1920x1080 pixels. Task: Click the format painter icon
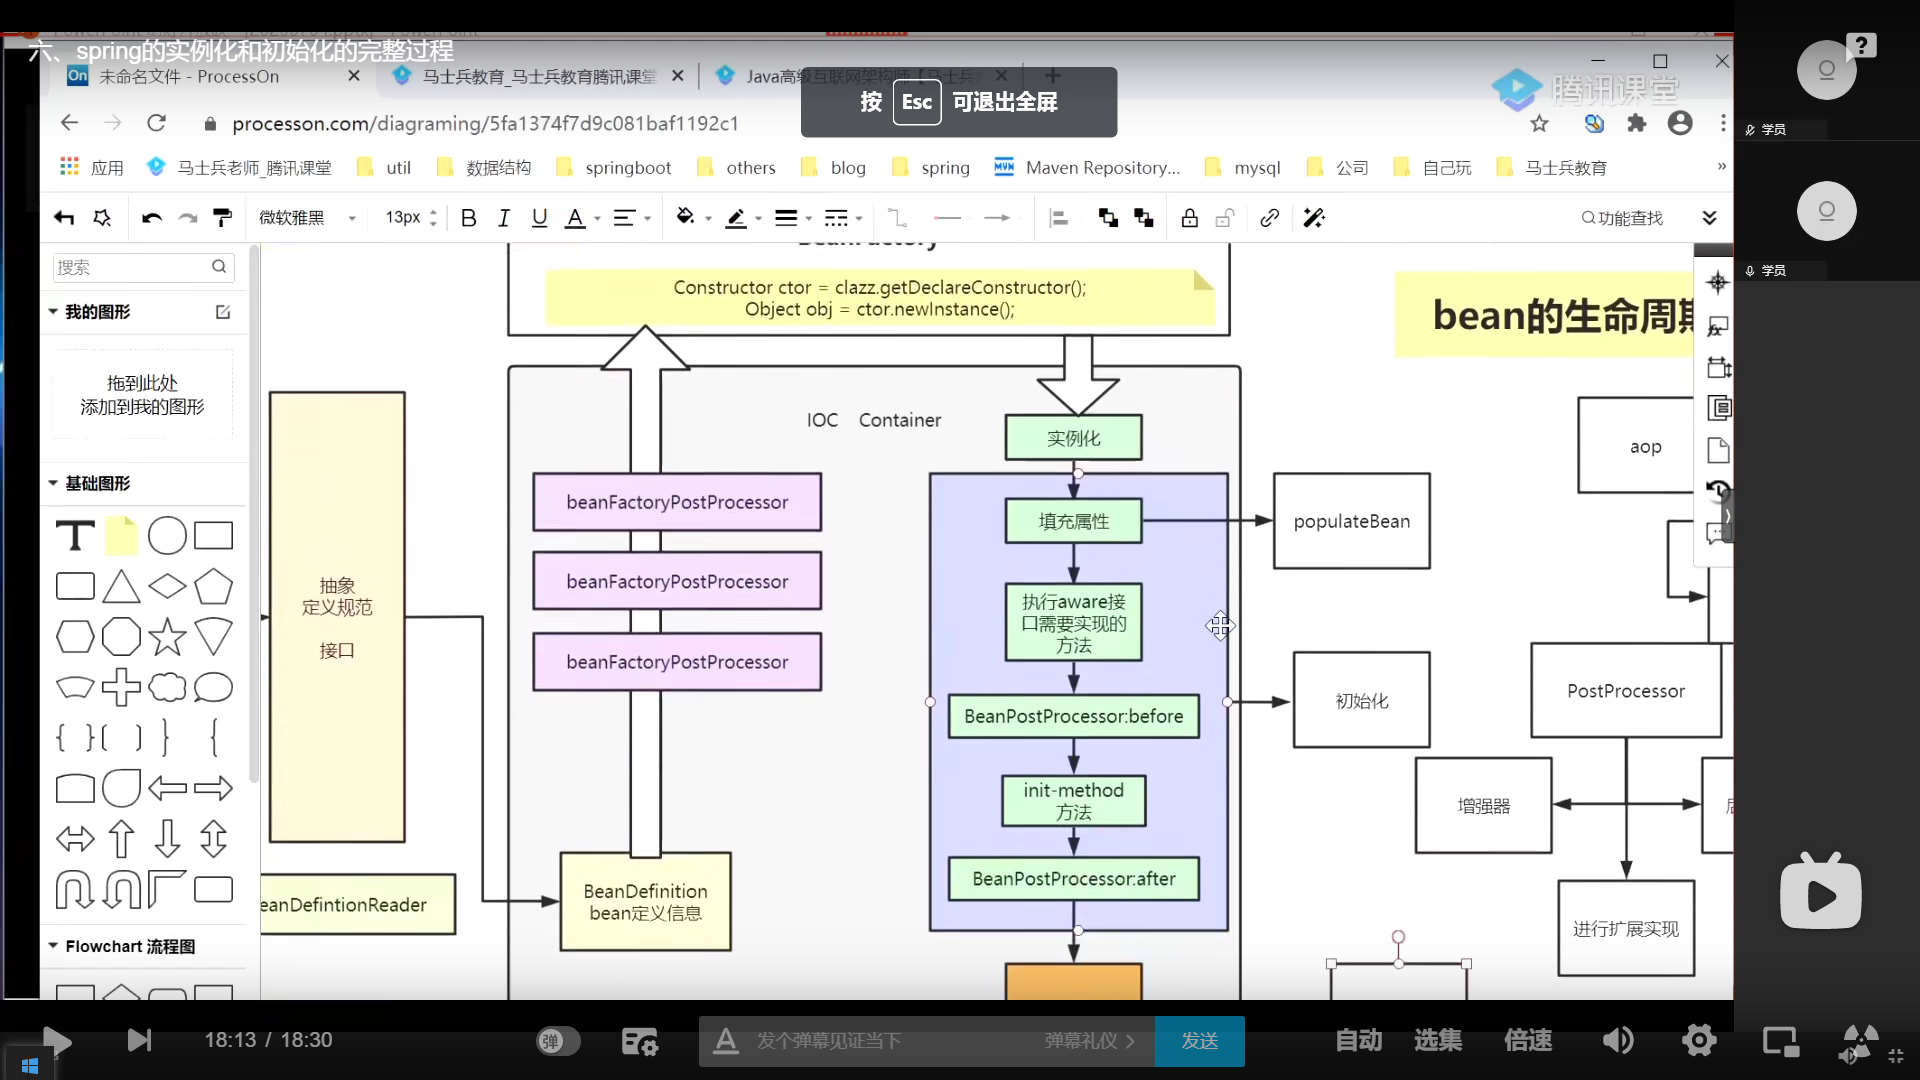223,218
